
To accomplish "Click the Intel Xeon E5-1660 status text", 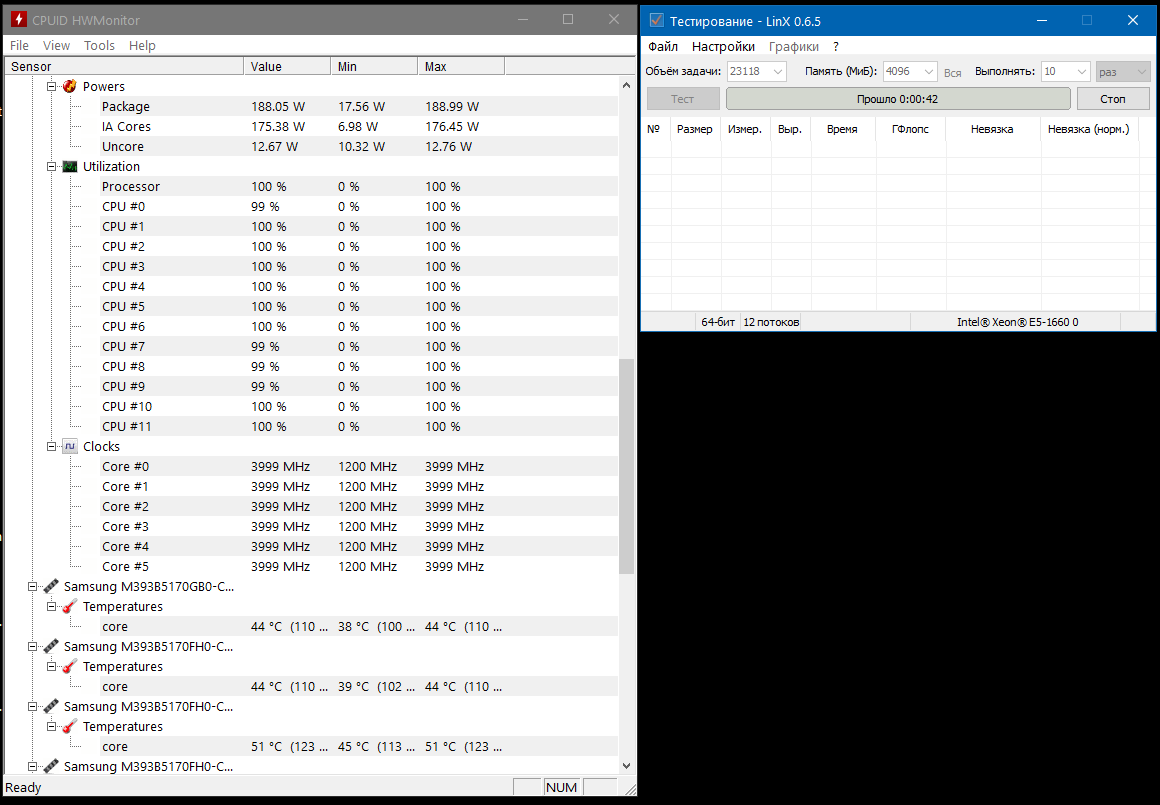I will tap(1018, 322).
